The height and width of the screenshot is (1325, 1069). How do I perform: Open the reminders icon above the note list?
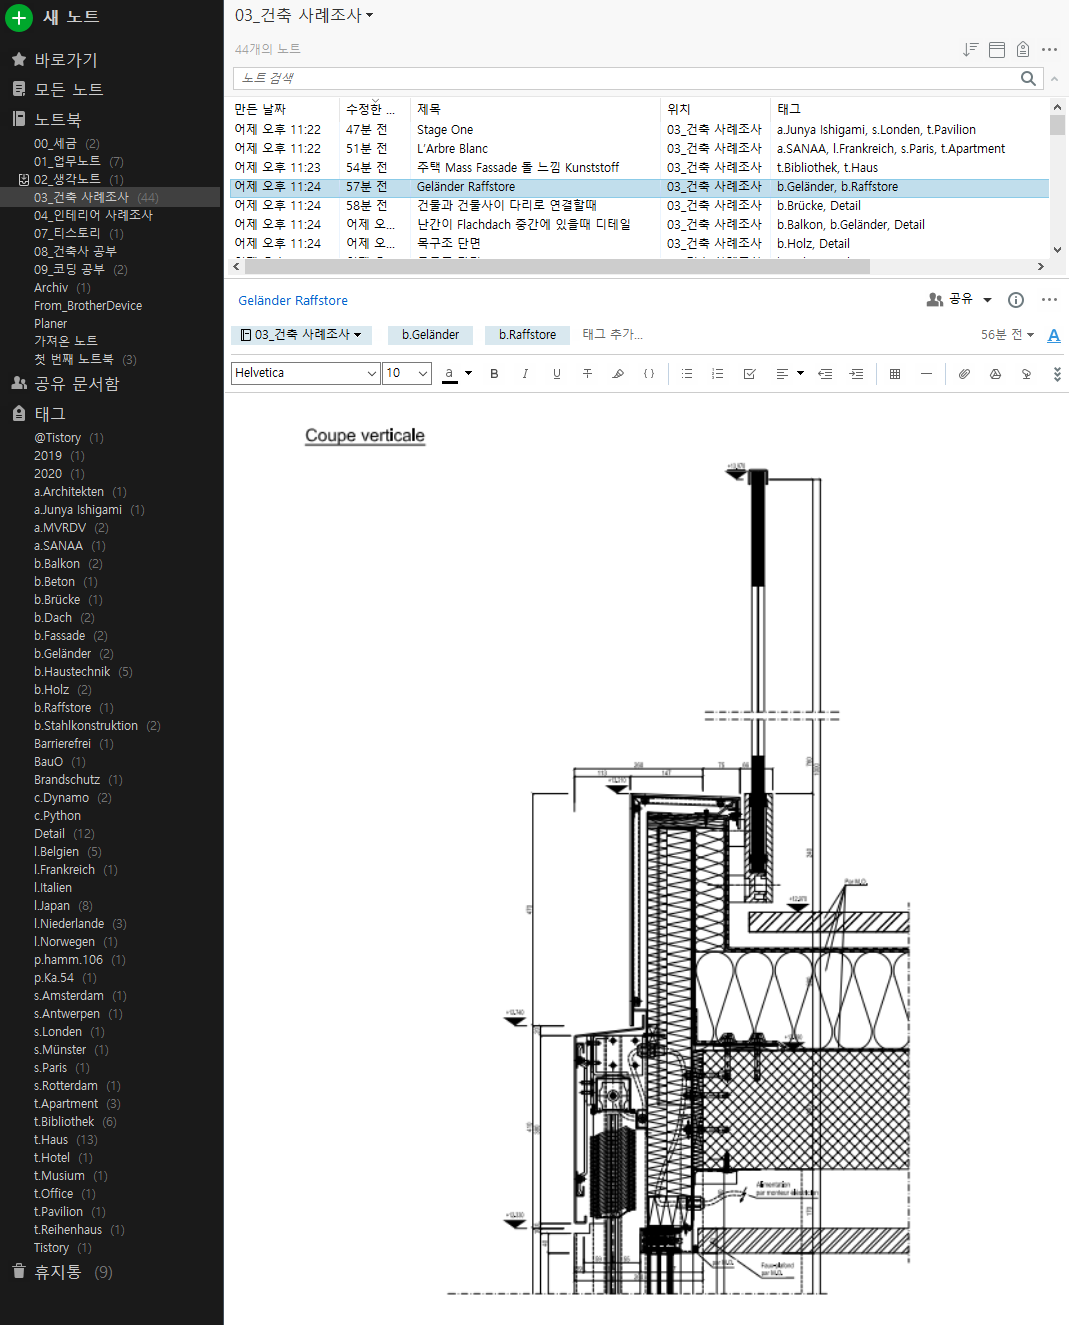tap(1023, 49)
